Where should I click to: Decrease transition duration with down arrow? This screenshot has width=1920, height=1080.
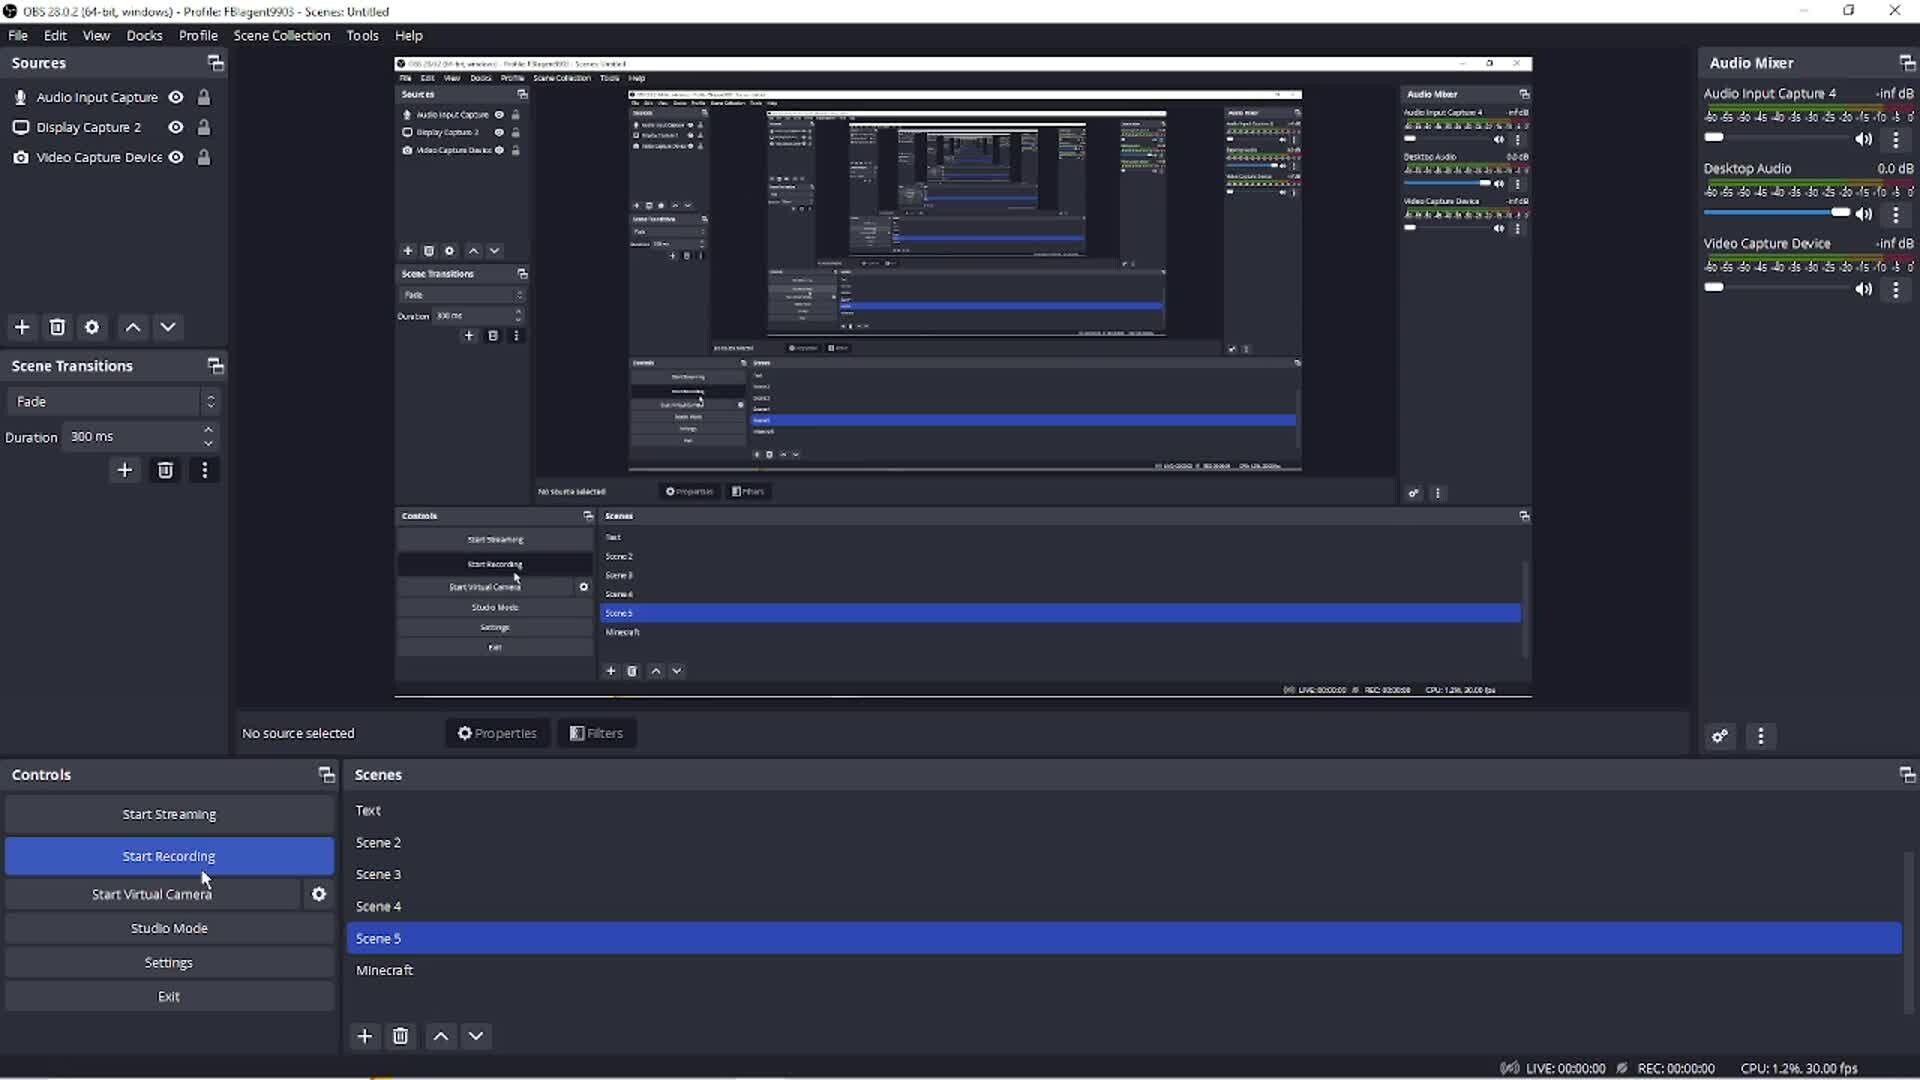(208, 443)
